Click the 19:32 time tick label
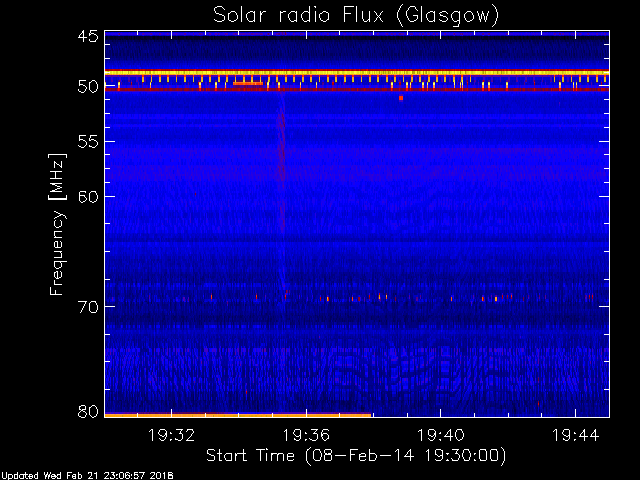Screen dimensions: 640x480 (171, 435)
